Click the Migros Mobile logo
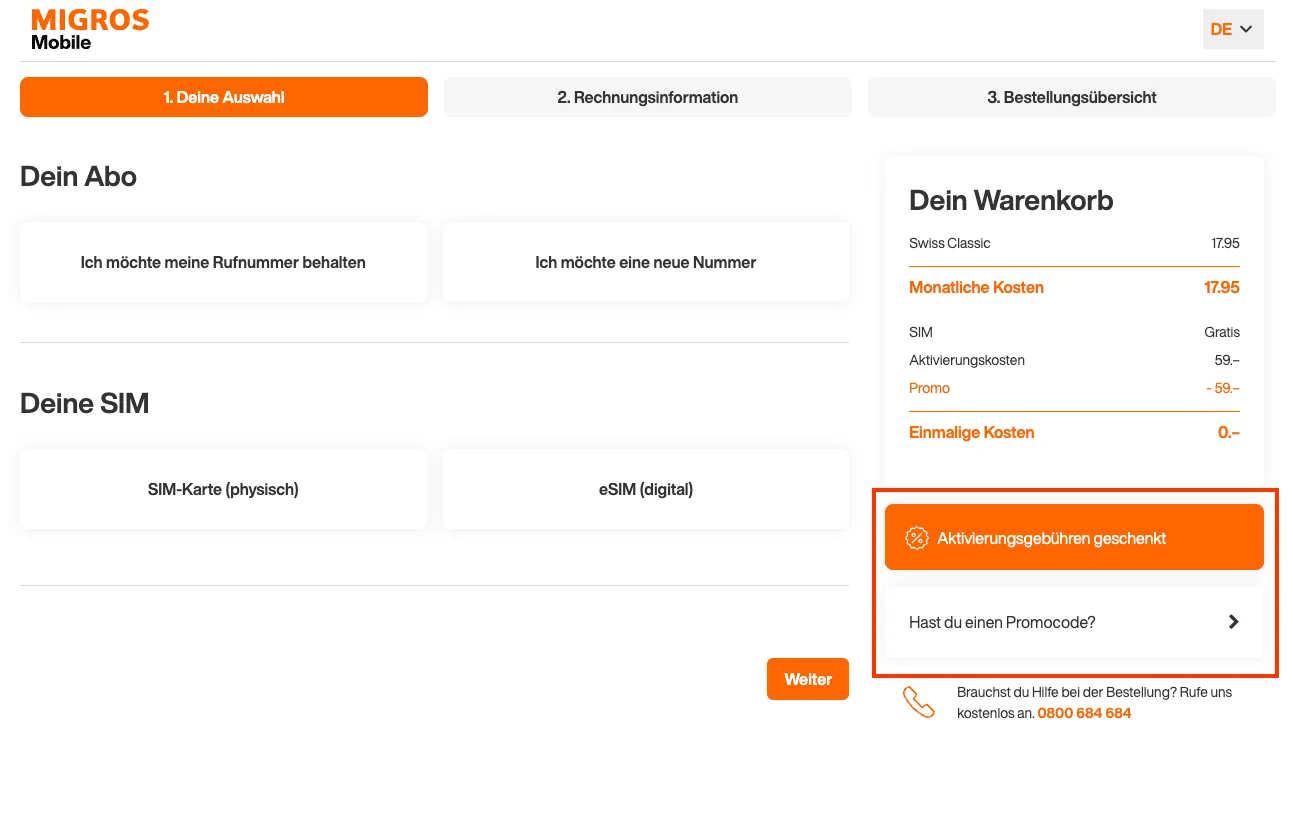1293x840 pixels. (90, 30)
